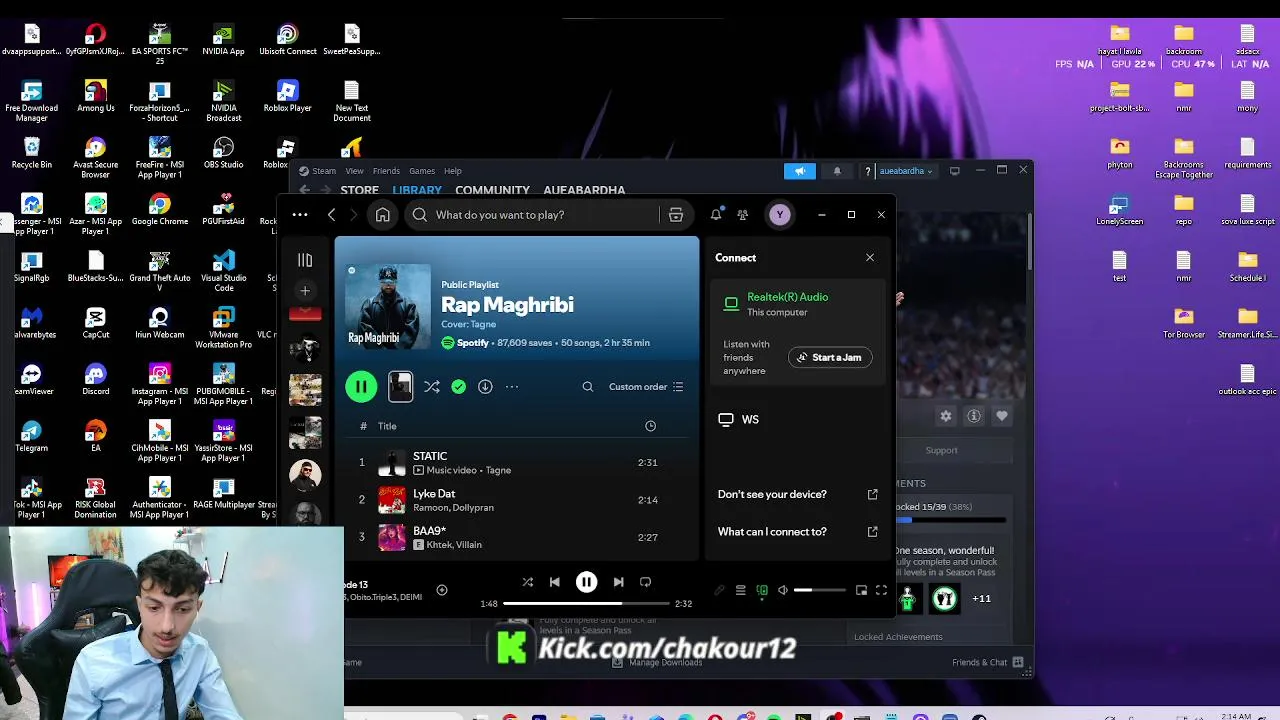Open aueabardha account dropdown in Steam
This screenshot has width=1280, height=720.
[906, 171]
